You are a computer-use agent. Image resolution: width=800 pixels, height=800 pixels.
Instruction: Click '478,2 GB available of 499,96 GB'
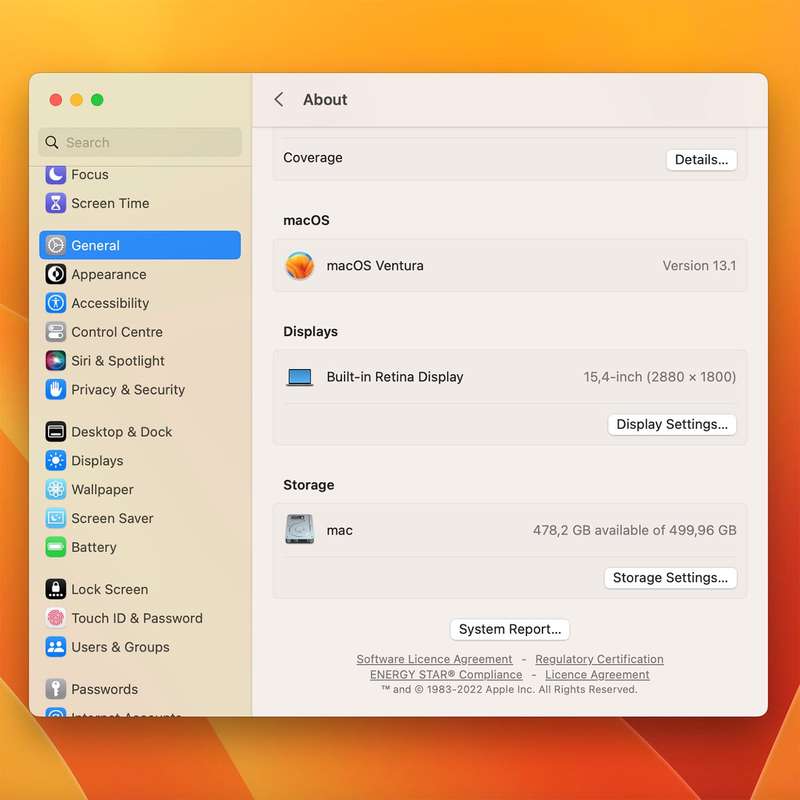coord(634,530)
